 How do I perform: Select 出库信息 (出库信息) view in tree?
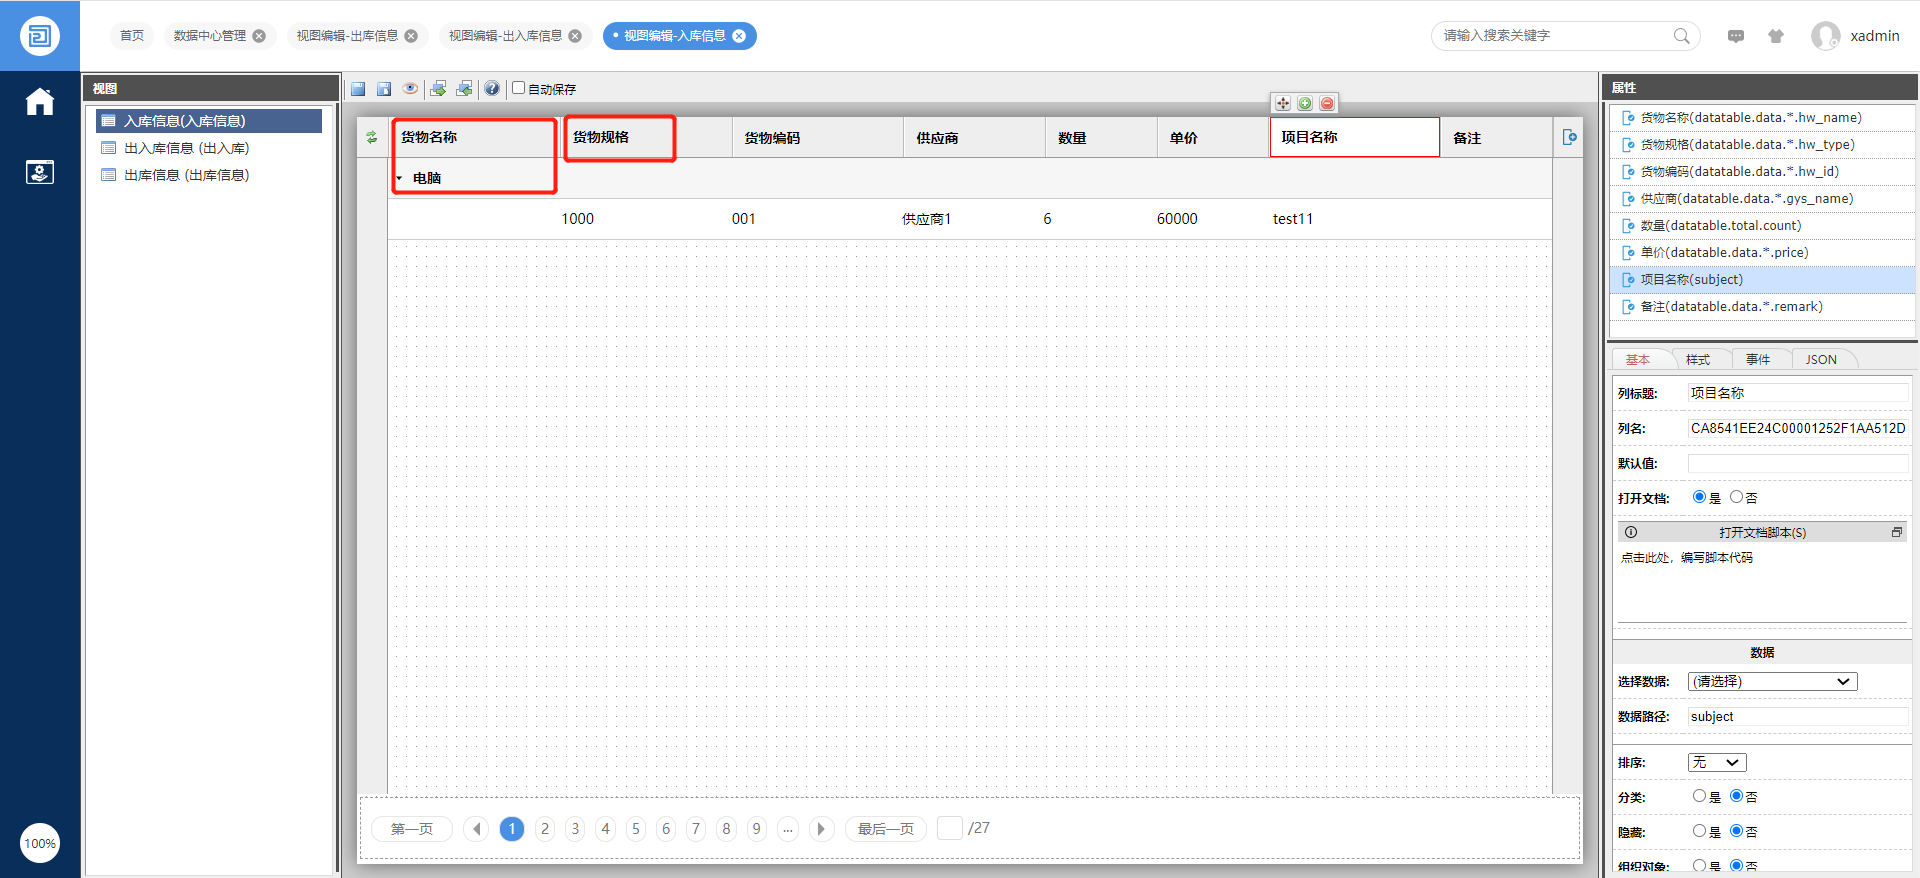coord(209,175)
